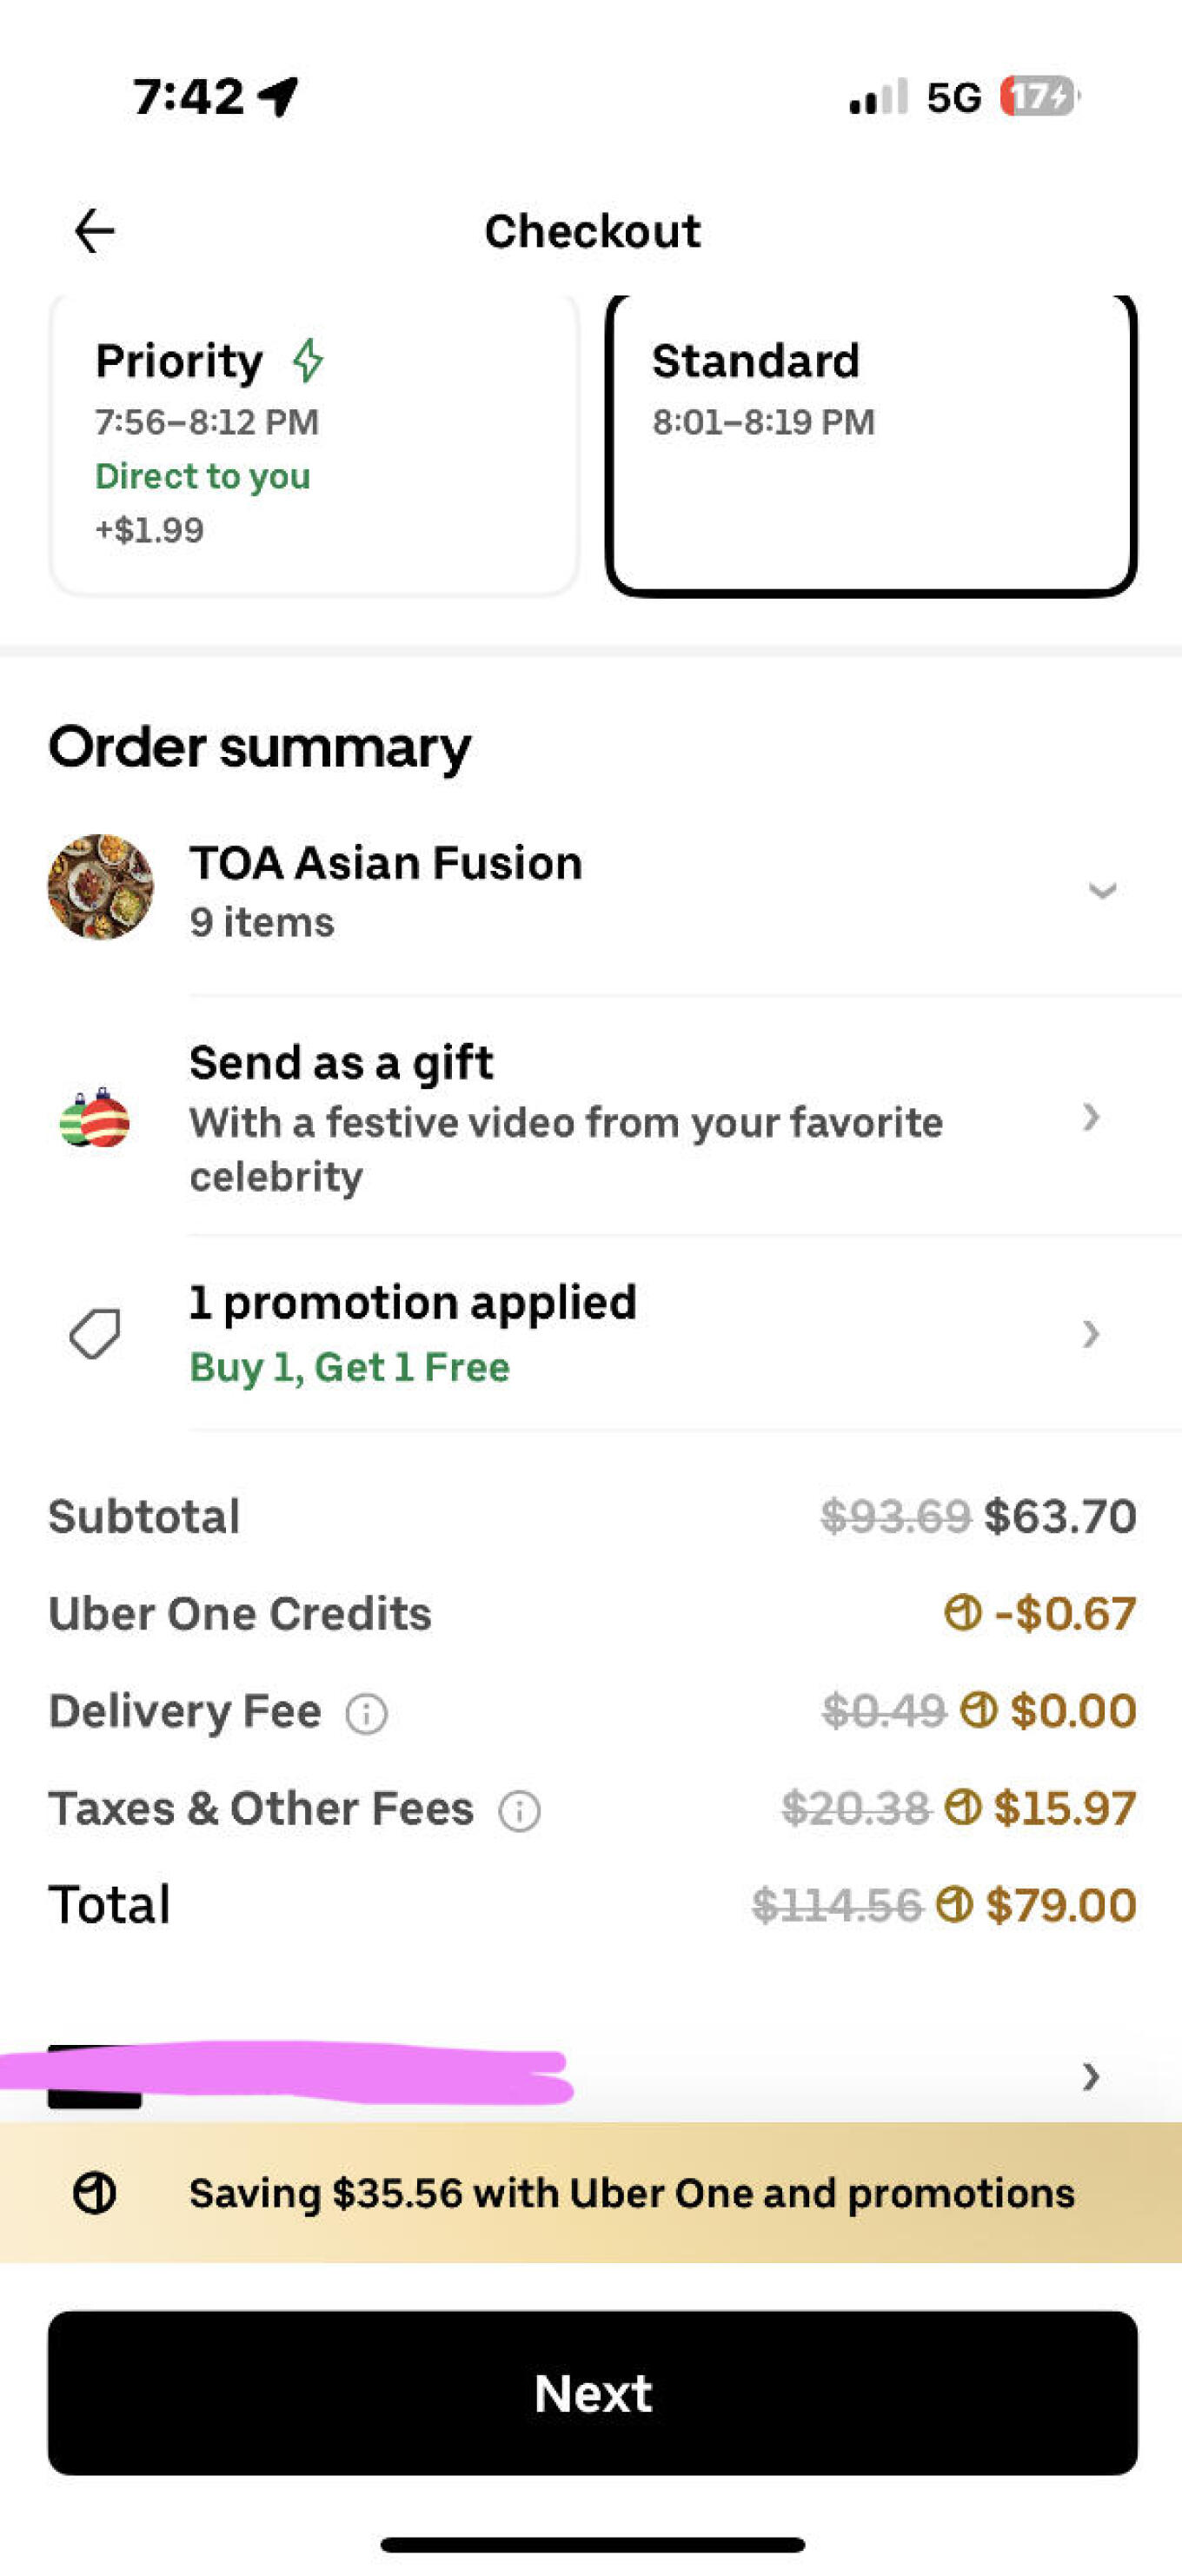This screenshot has height=2576, width=1182.
Task: Tap the promotion tag icon
Action: tap(95, 1334)
